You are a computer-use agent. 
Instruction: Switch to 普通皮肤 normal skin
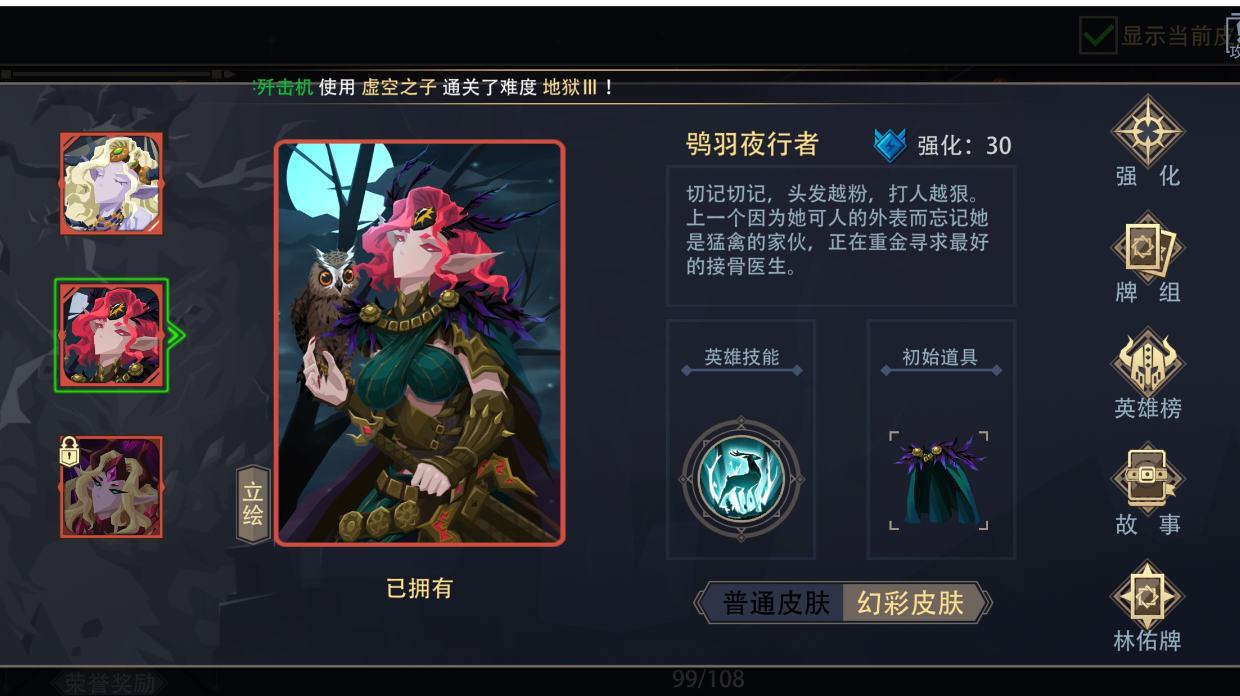[x=777, y=603]
